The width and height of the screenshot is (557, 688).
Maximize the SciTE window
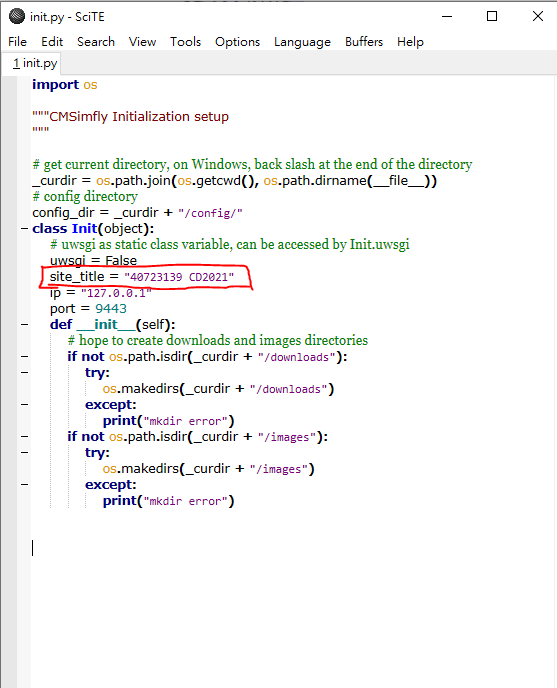click(x=492, y=16)
